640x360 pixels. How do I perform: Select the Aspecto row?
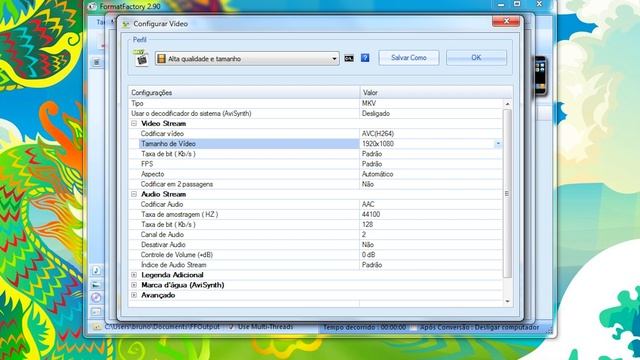tap(316, 174)
